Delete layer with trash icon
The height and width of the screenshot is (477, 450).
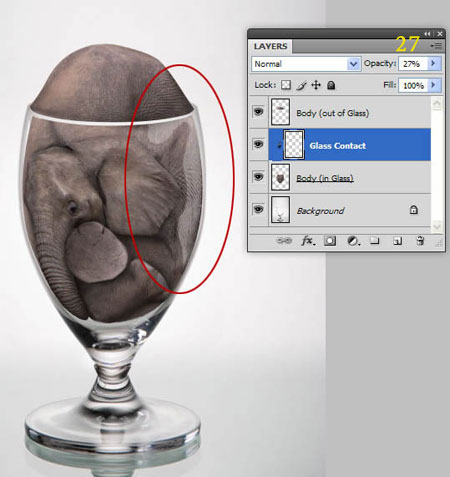(x=420, y=241)
